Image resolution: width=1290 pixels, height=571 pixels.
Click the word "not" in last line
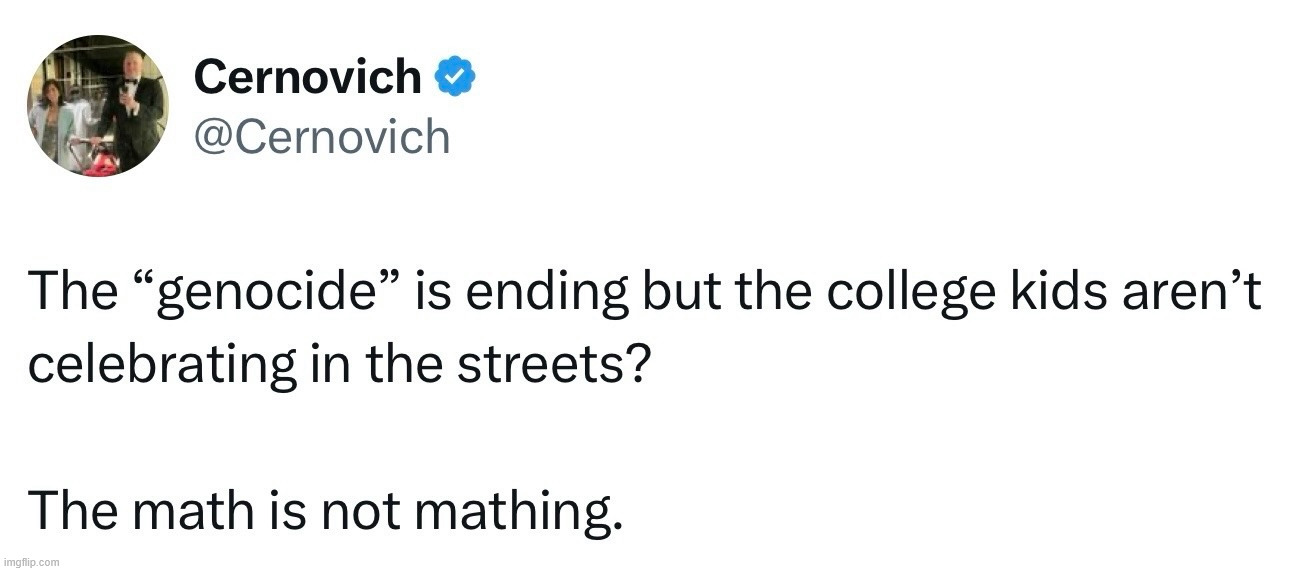point(357,512)
